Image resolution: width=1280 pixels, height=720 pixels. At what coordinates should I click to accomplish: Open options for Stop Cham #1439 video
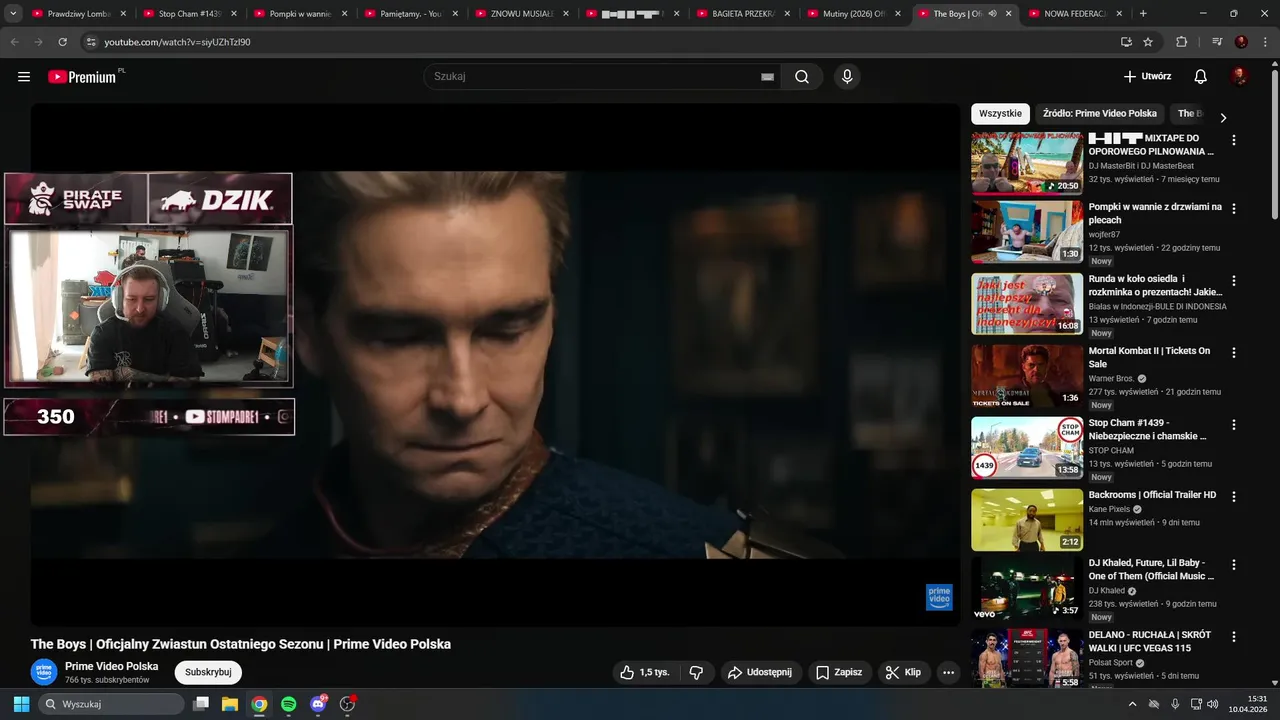click(1233, 425)
